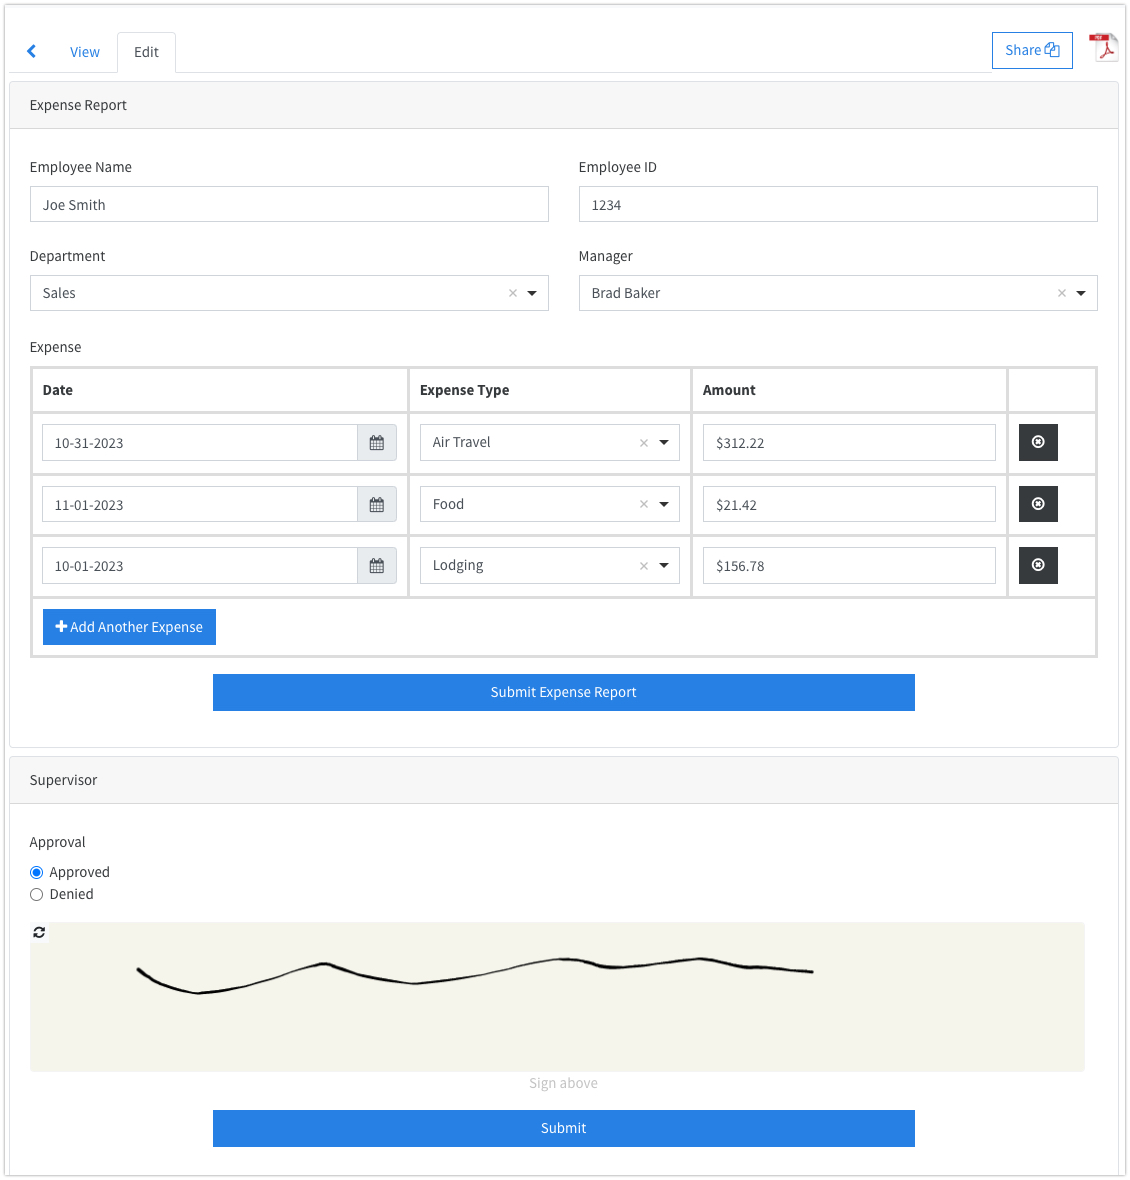The height and width of the screenshot is (1180, 1130).
Task: Select the Approved radio button
Action: tap(37, 872)
